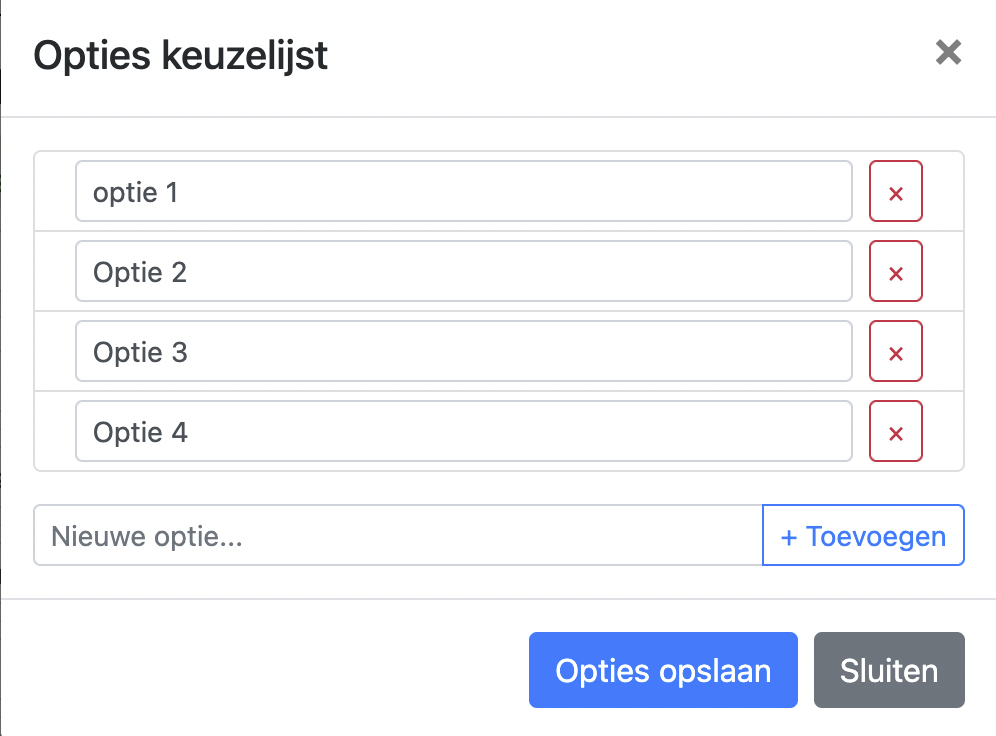Add option via Toevoegen button
The width and height of the screenshot is (996, 736).
(863, 535)
